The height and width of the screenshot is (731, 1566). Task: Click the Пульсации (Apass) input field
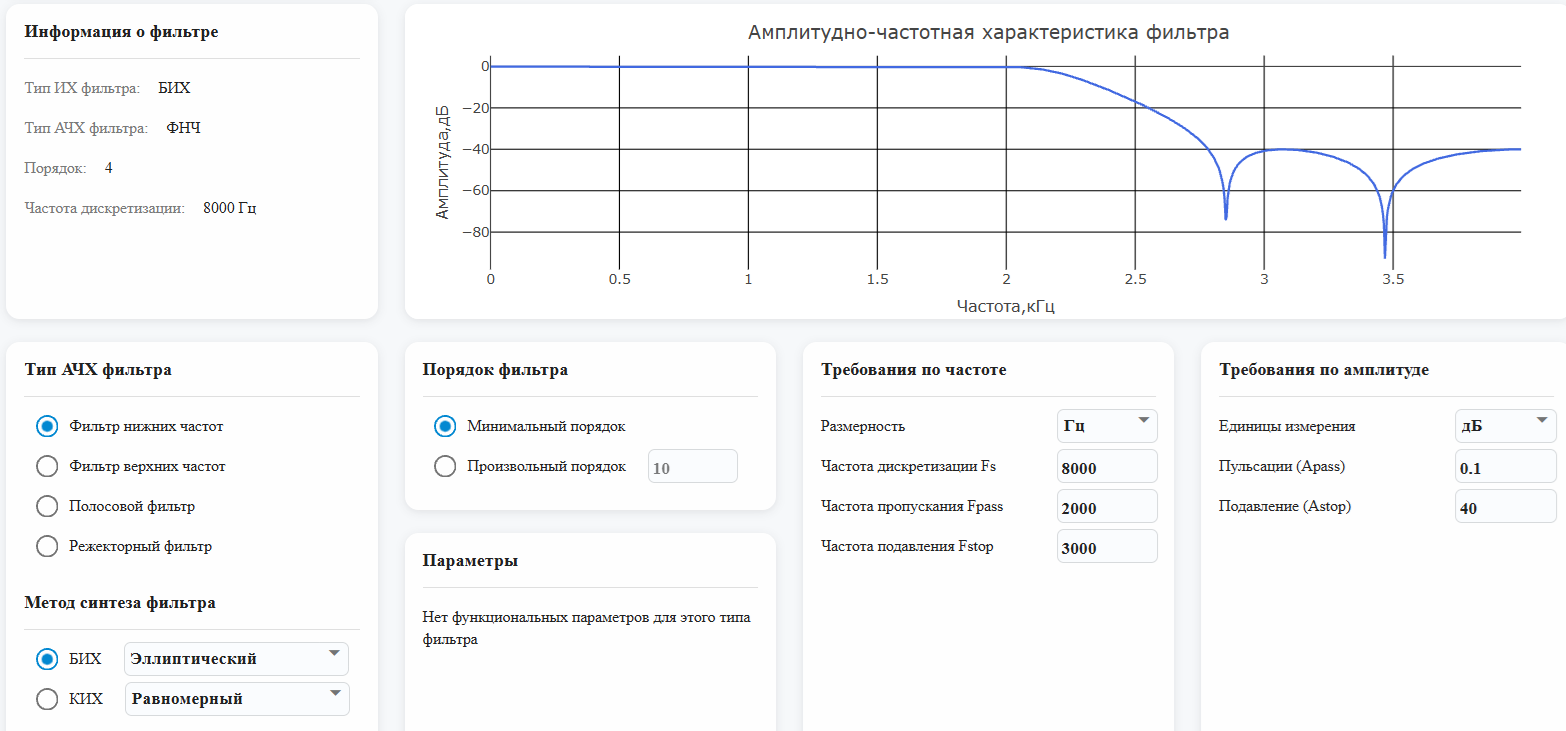pos(1504,467)
